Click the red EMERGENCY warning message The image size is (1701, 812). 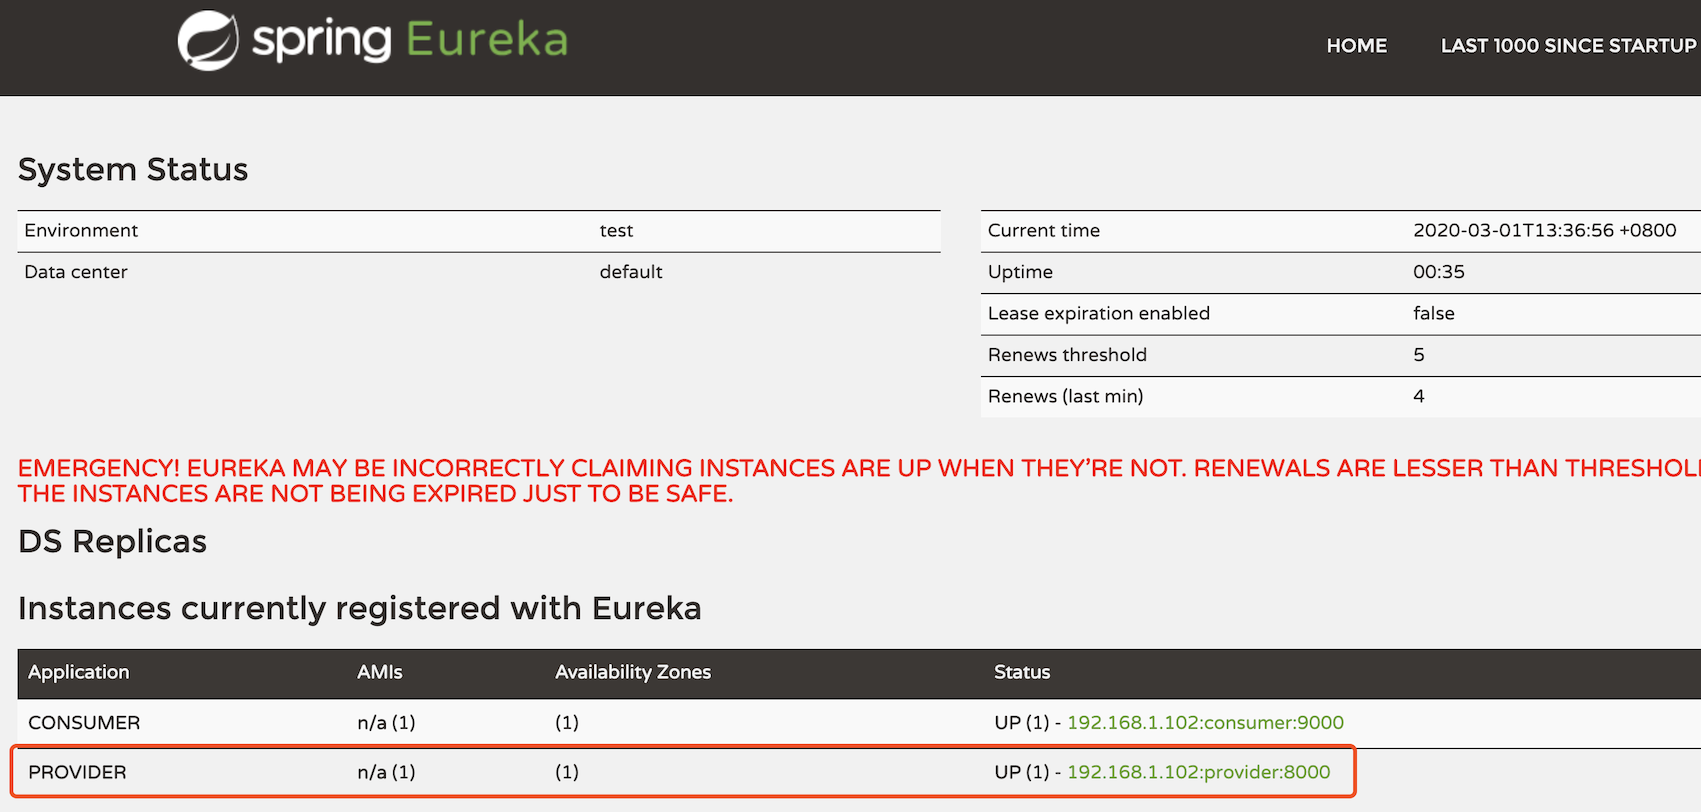point(859,481)
